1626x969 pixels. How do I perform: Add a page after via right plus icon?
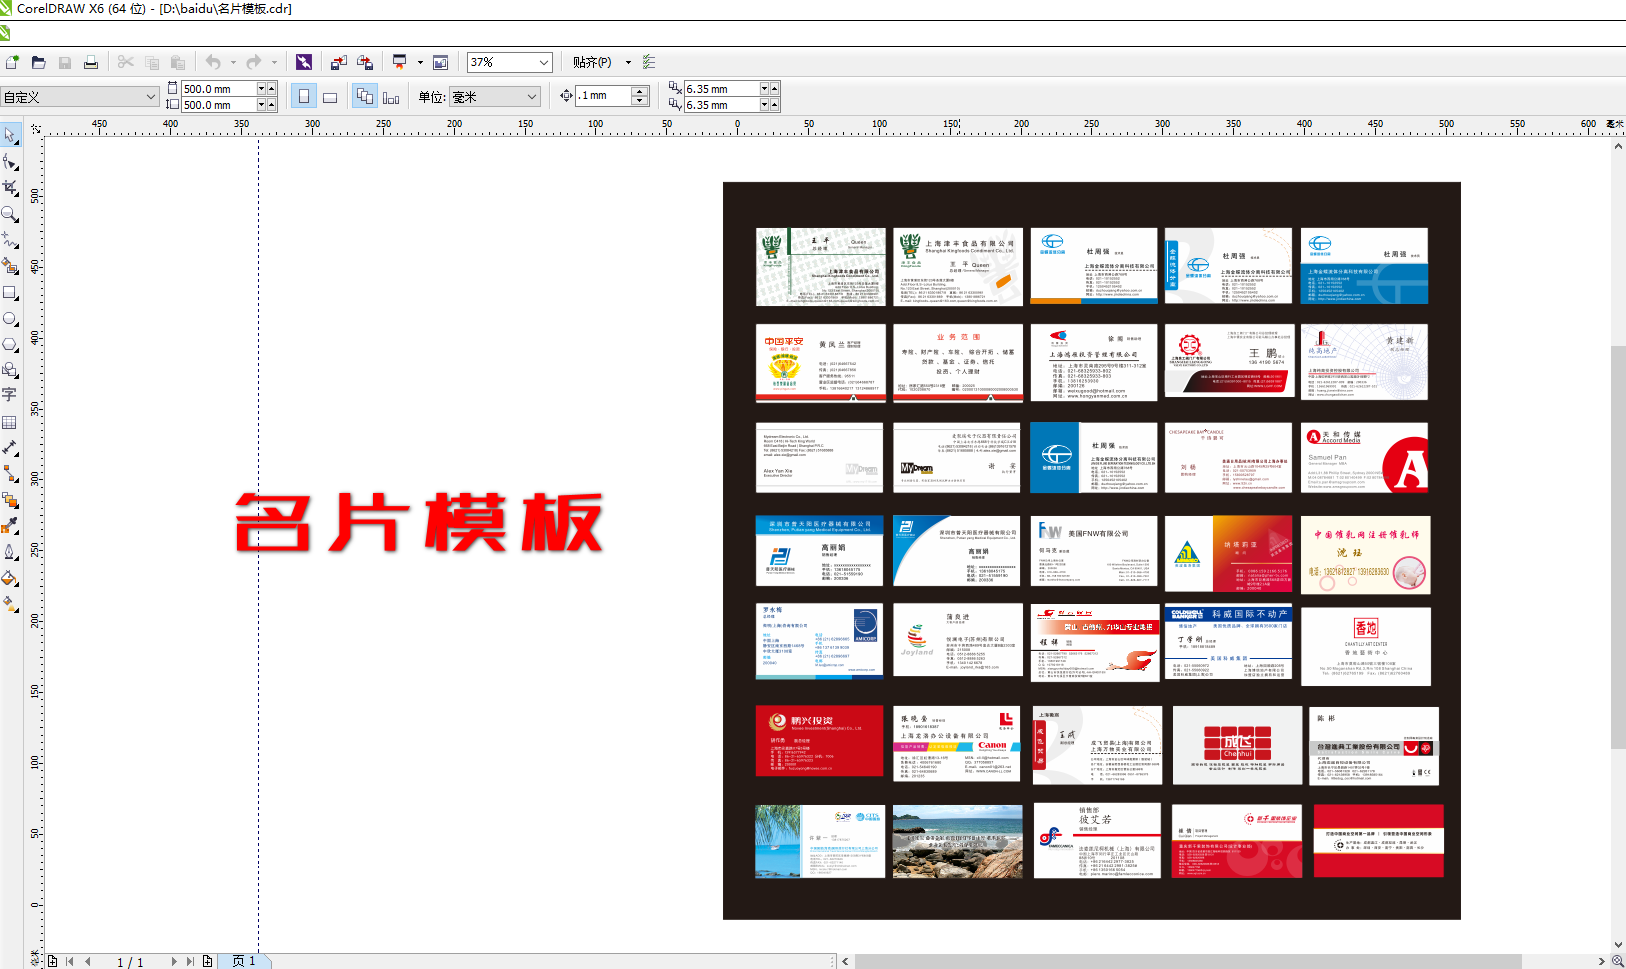(x=207, y=961)
